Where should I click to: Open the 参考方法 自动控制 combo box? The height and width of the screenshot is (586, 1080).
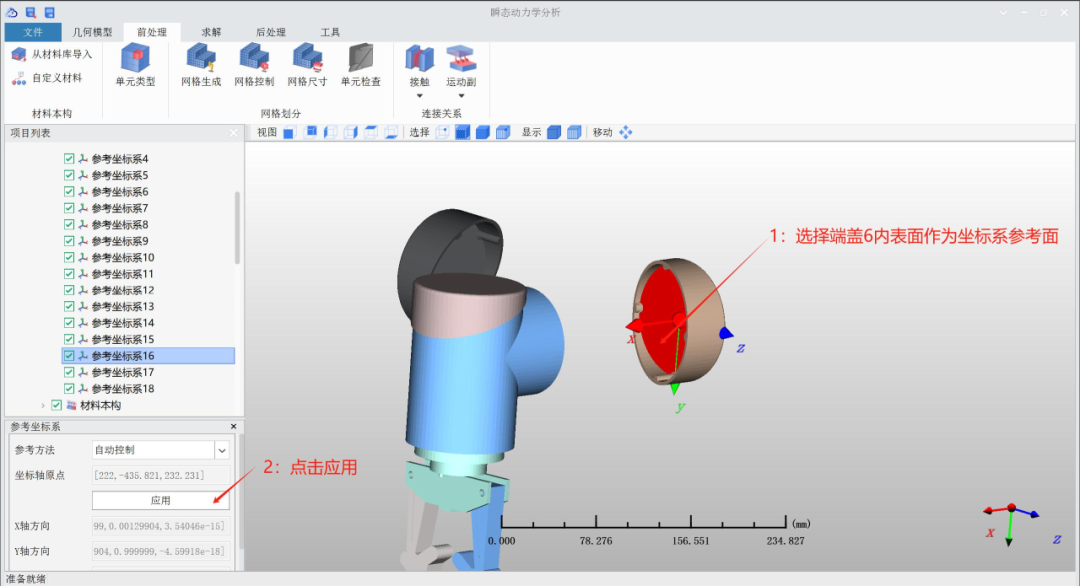(x=160, y=450)
